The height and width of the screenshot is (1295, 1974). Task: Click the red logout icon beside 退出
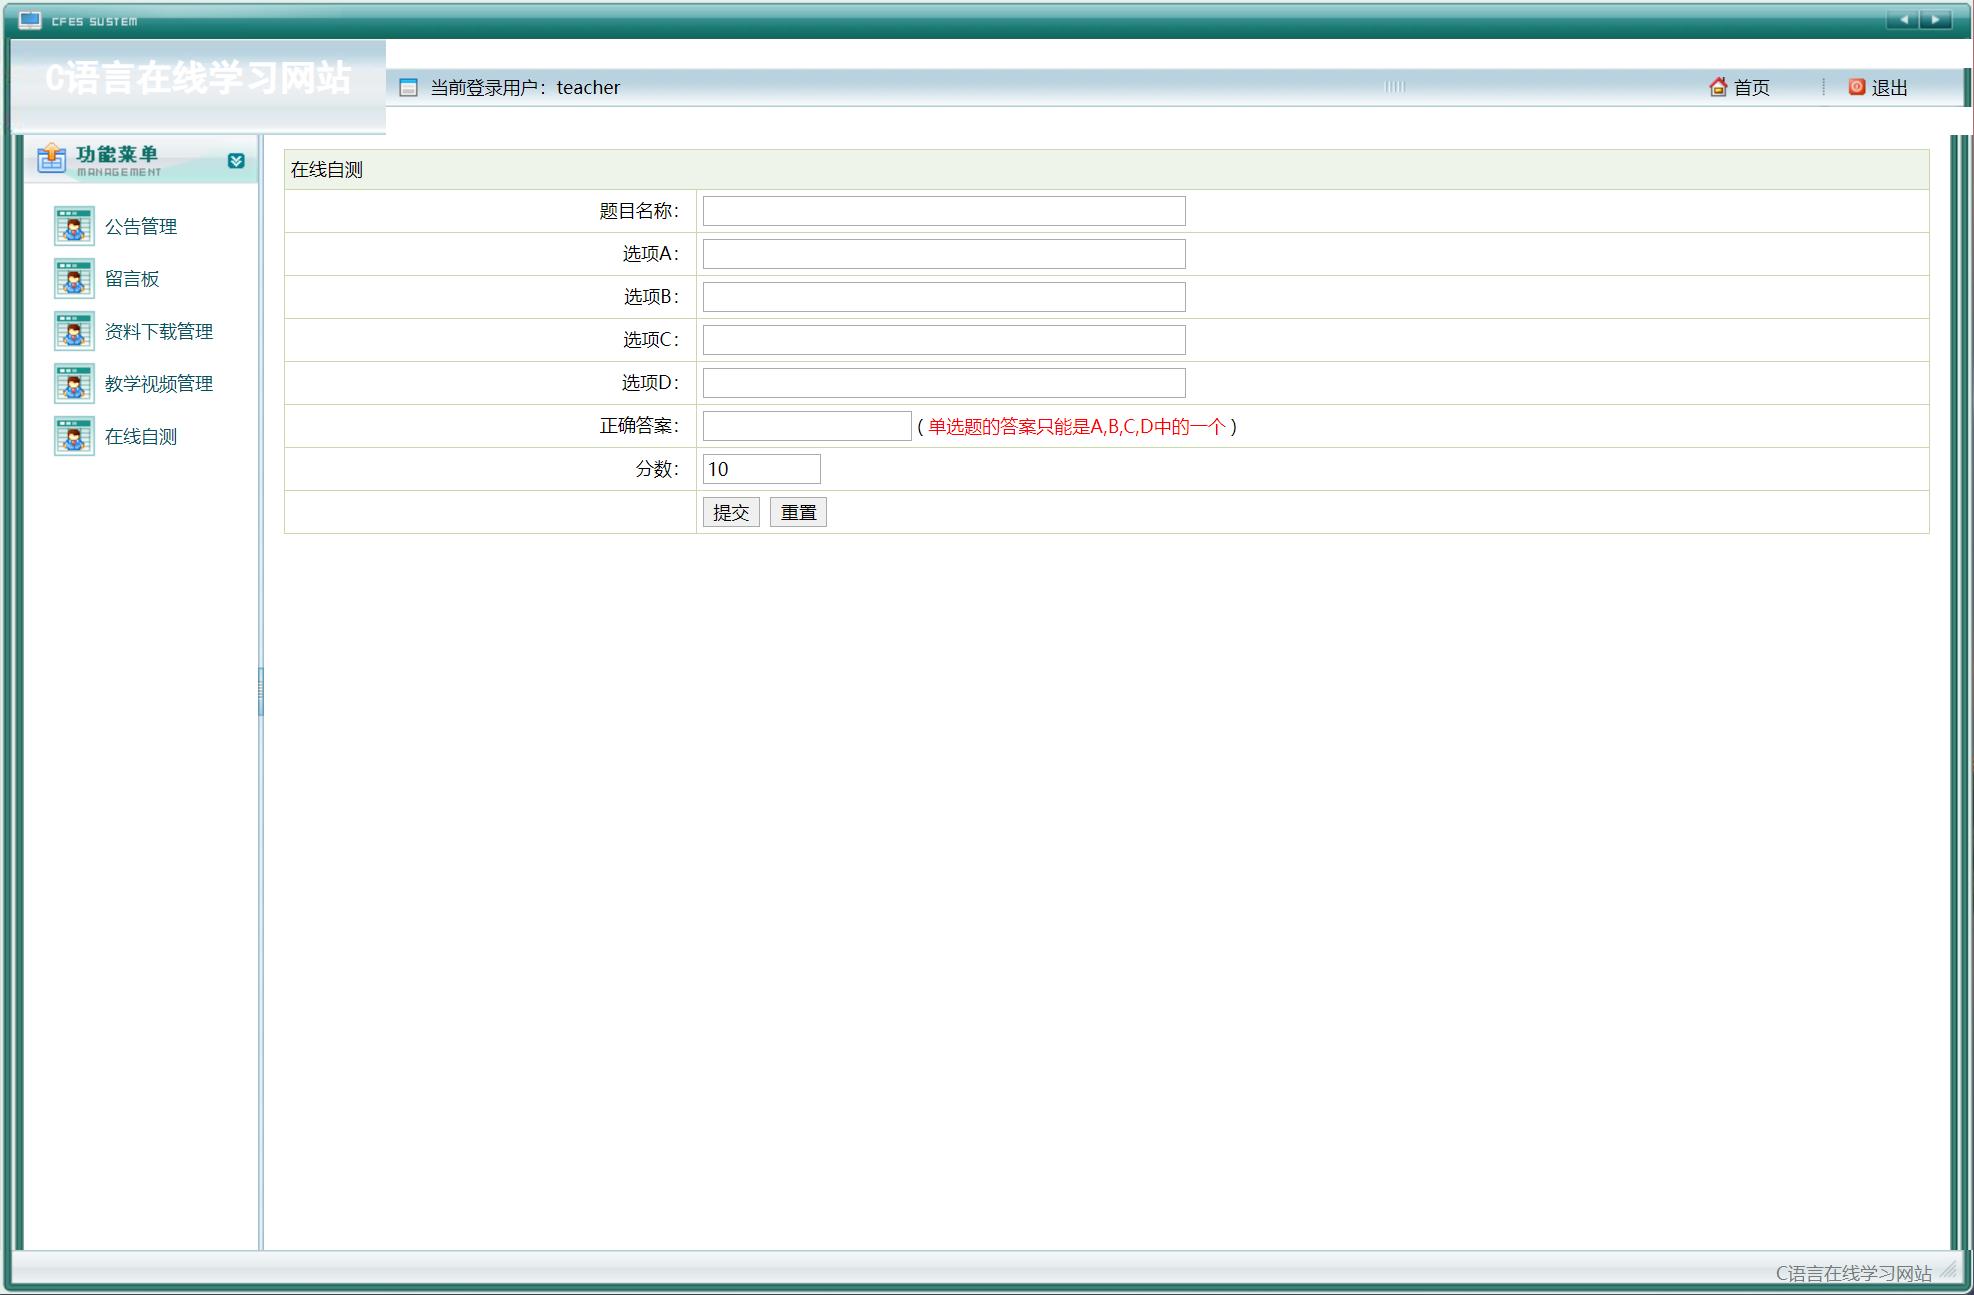pyautogui.click(x=1855, y=87)
